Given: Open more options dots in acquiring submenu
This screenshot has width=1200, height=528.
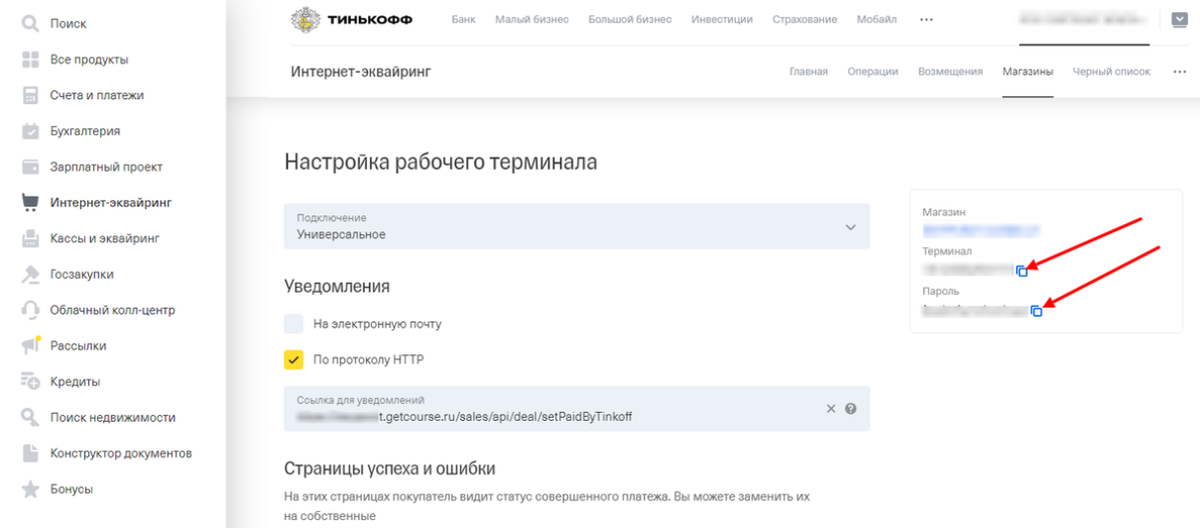Looking at the screenshot, I should coord(1179,72).
